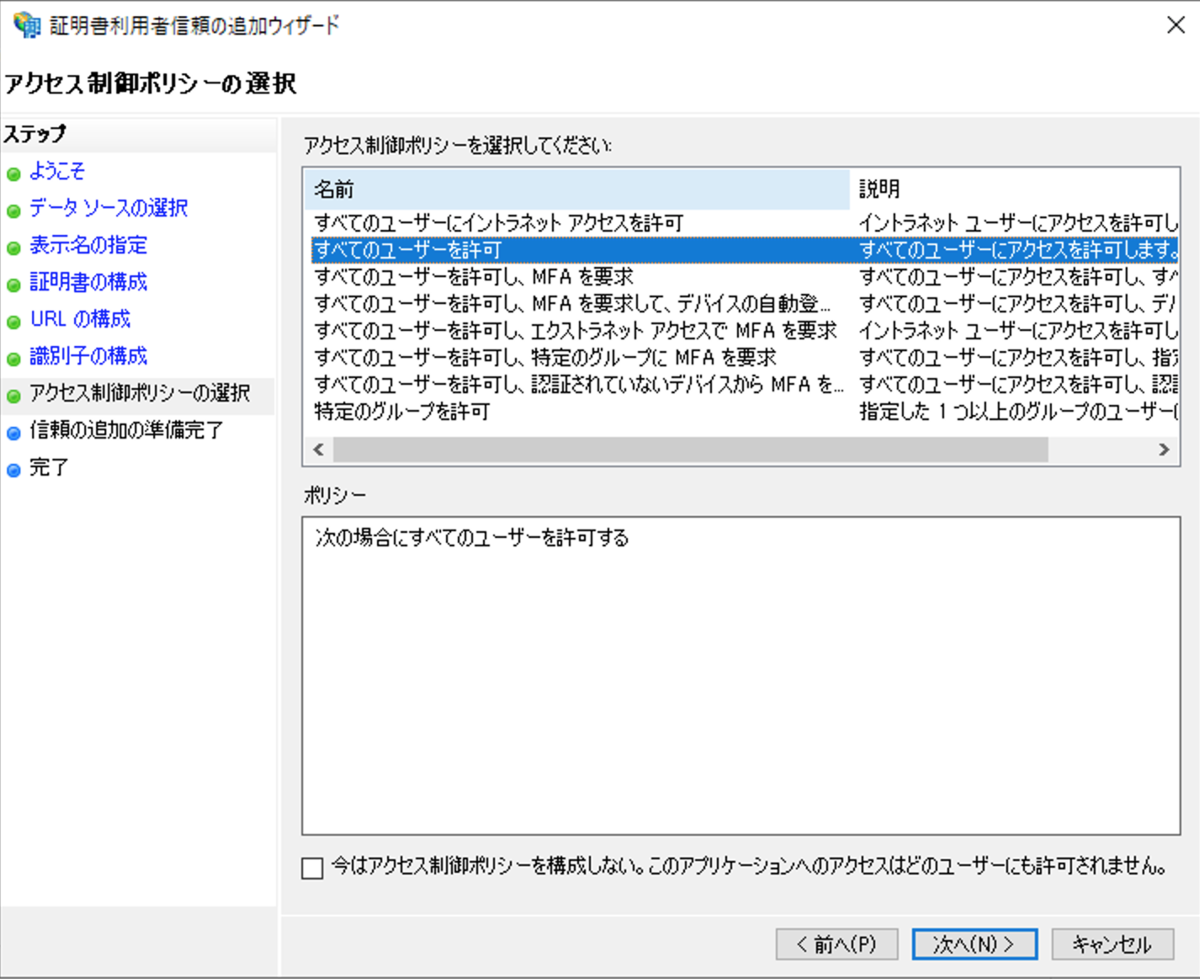The width and height of the screenshot is (1200, 979).
Task: Enable 今はアクセス制御ポリシーを構成しない checkbox
Action: [313, 869]
